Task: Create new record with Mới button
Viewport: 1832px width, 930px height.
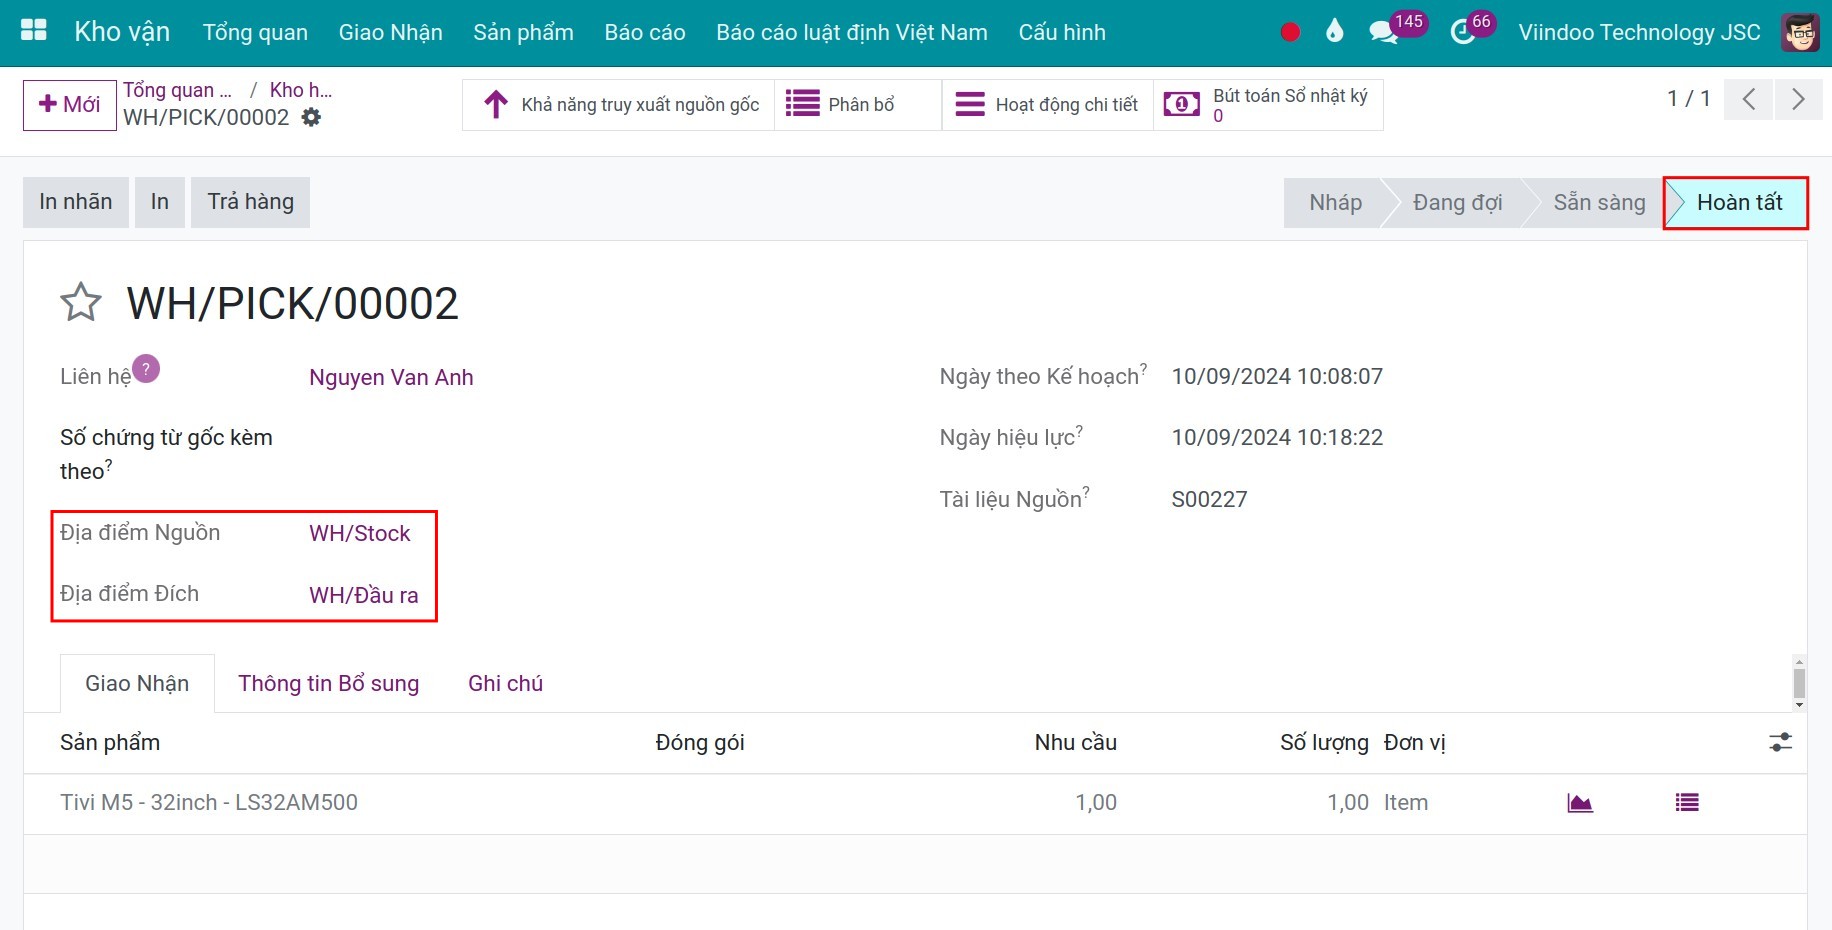Action: tap(69, 104)
